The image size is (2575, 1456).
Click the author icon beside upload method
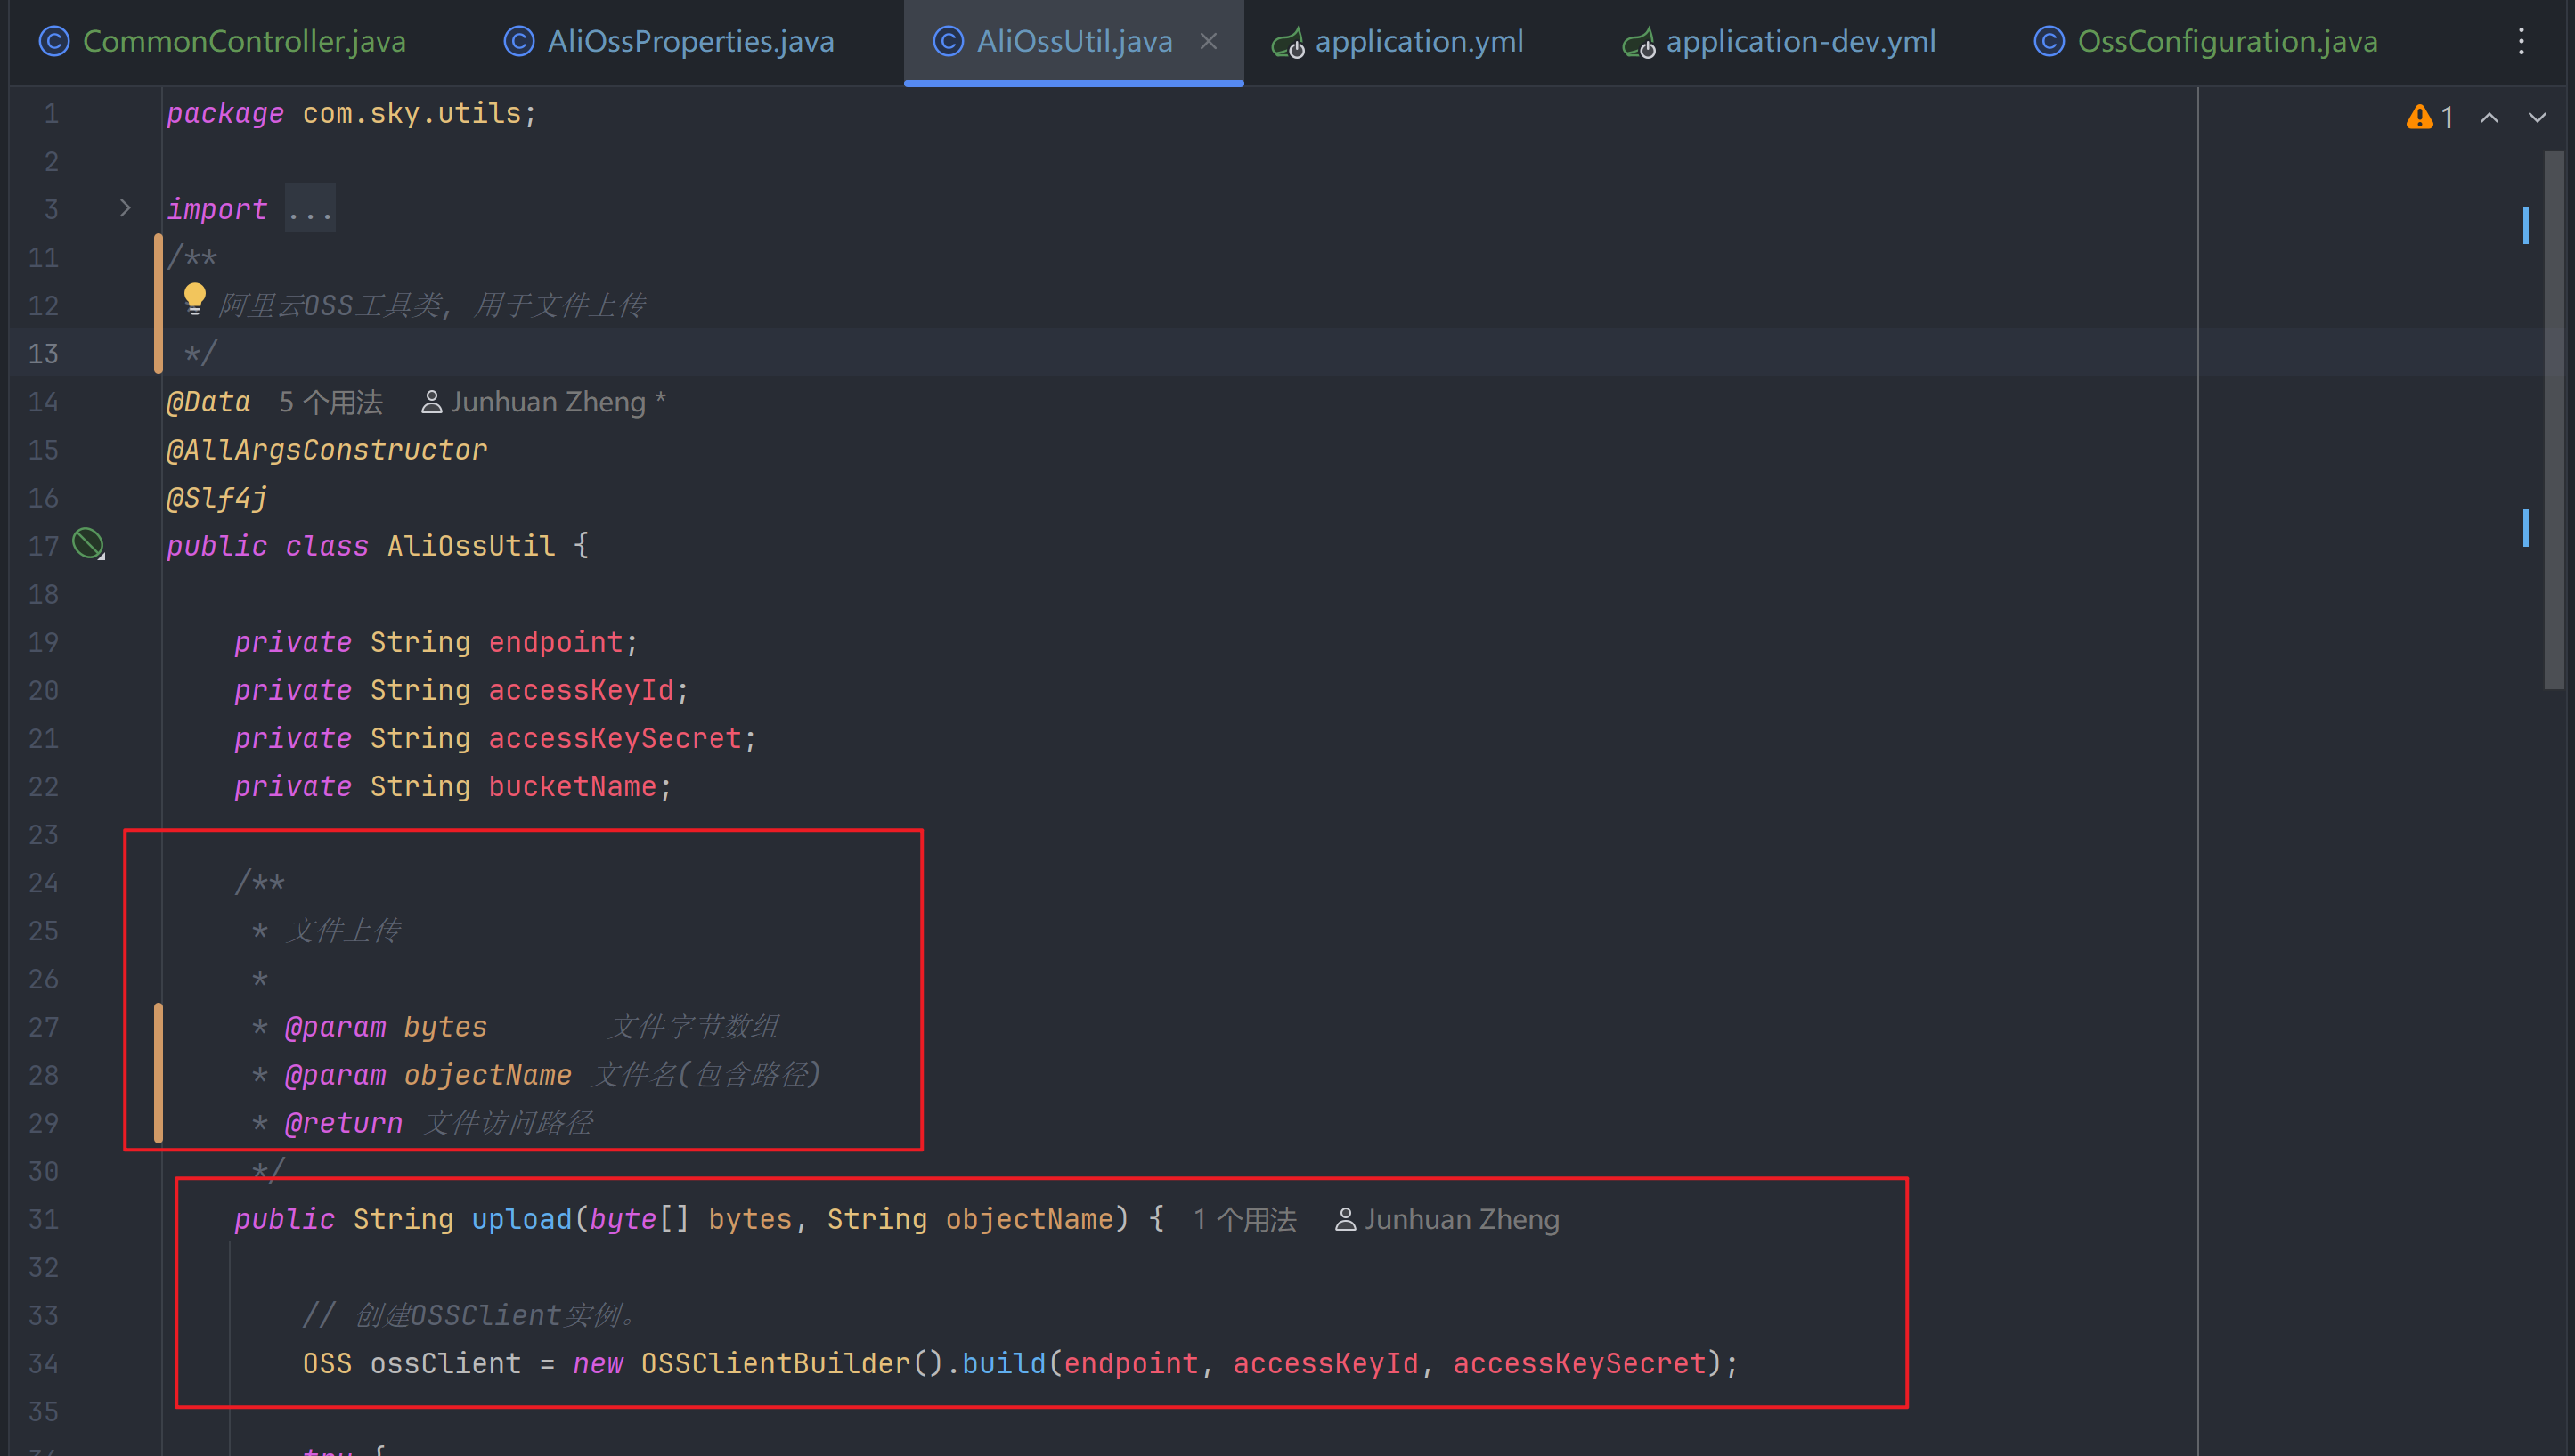[1345, 1220]
